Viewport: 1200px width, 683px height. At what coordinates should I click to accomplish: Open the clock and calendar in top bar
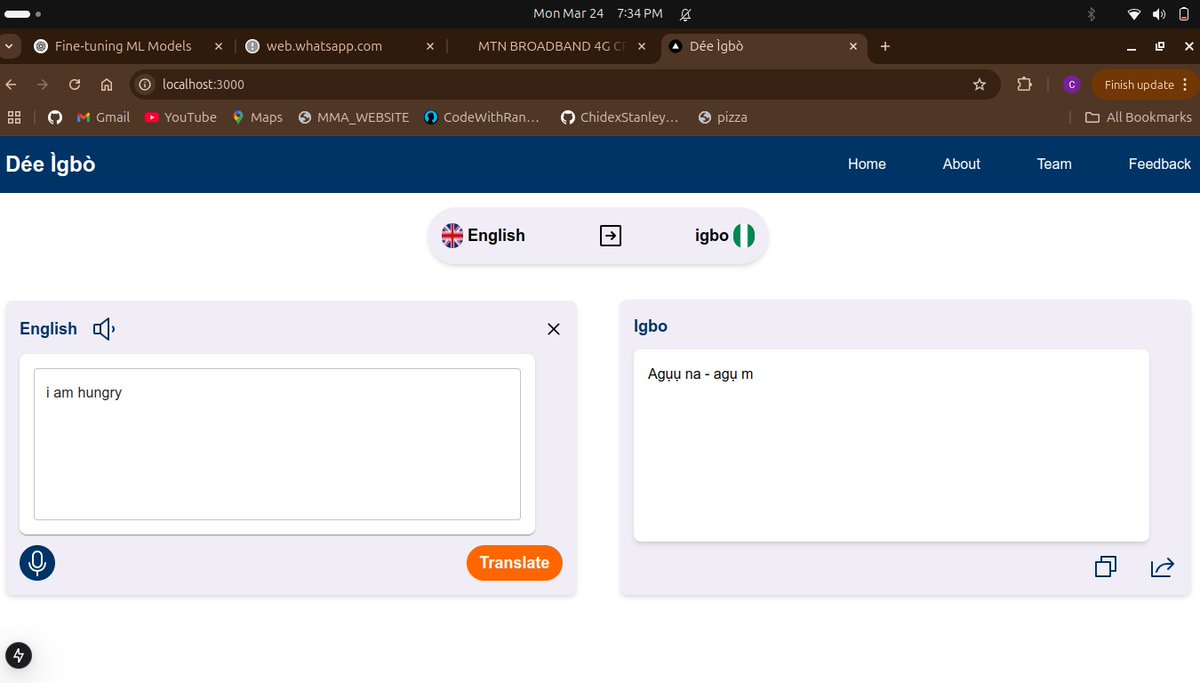(x=598, y=13)
